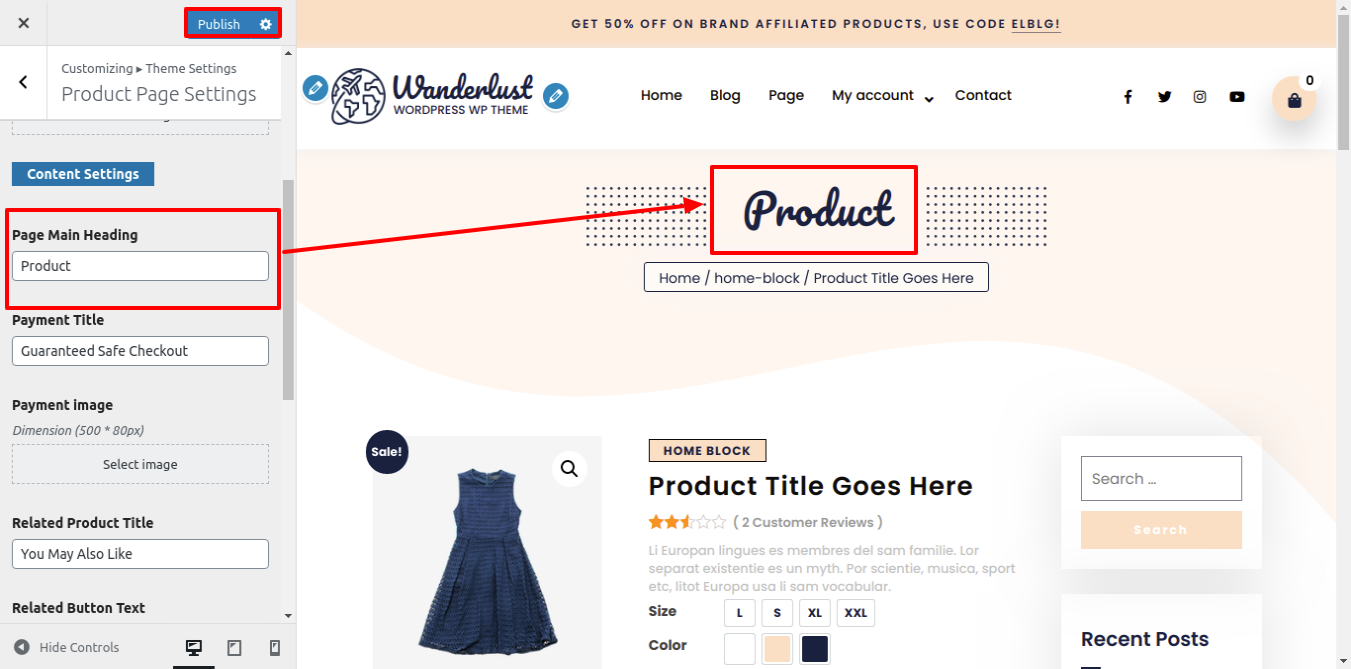
Task: Open the publish settings gear
Action: [x=265, y=24]
